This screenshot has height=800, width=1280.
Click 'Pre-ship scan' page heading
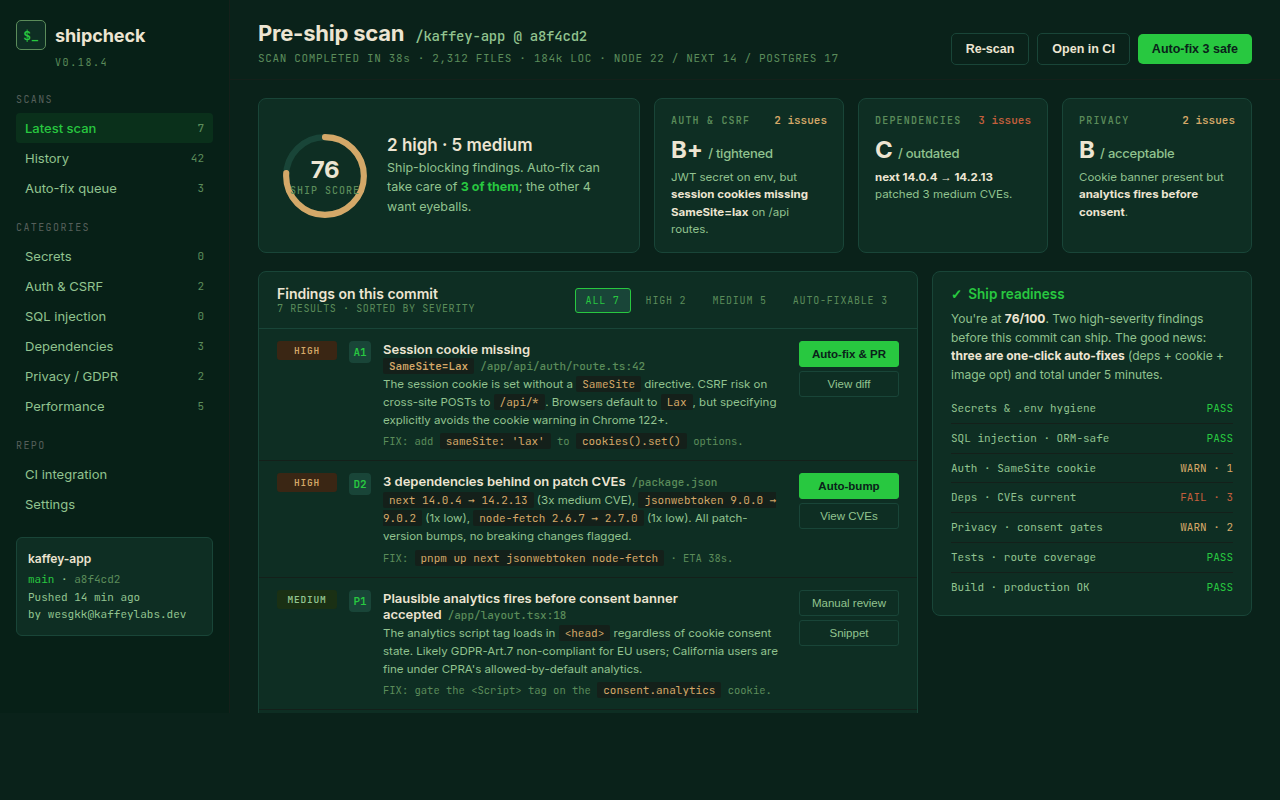click(331, 33)
